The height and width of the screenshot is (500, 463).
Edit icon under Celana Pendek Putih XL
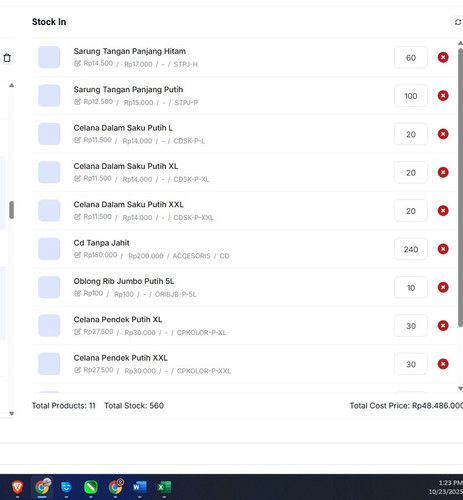[77, 332]
